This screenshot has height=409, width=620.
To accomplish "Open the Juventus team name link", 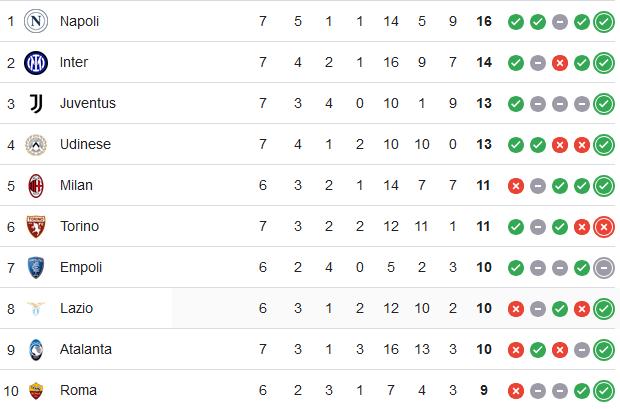I will (88, 103).
